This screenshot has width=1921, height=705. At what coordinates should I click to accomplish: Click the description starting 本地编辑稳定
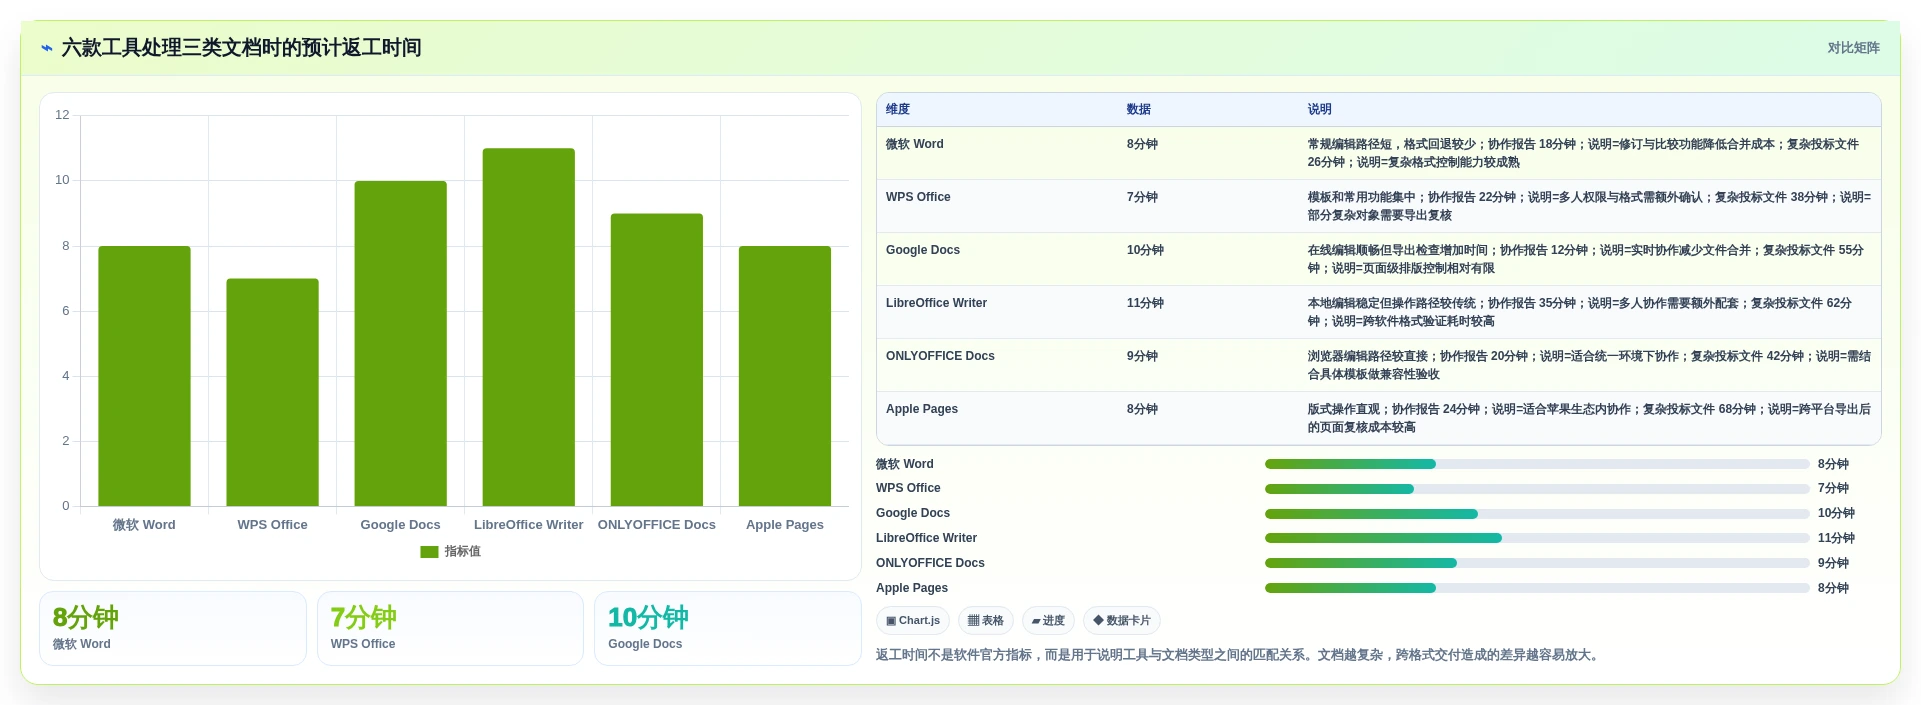(x=1580, y=312)
